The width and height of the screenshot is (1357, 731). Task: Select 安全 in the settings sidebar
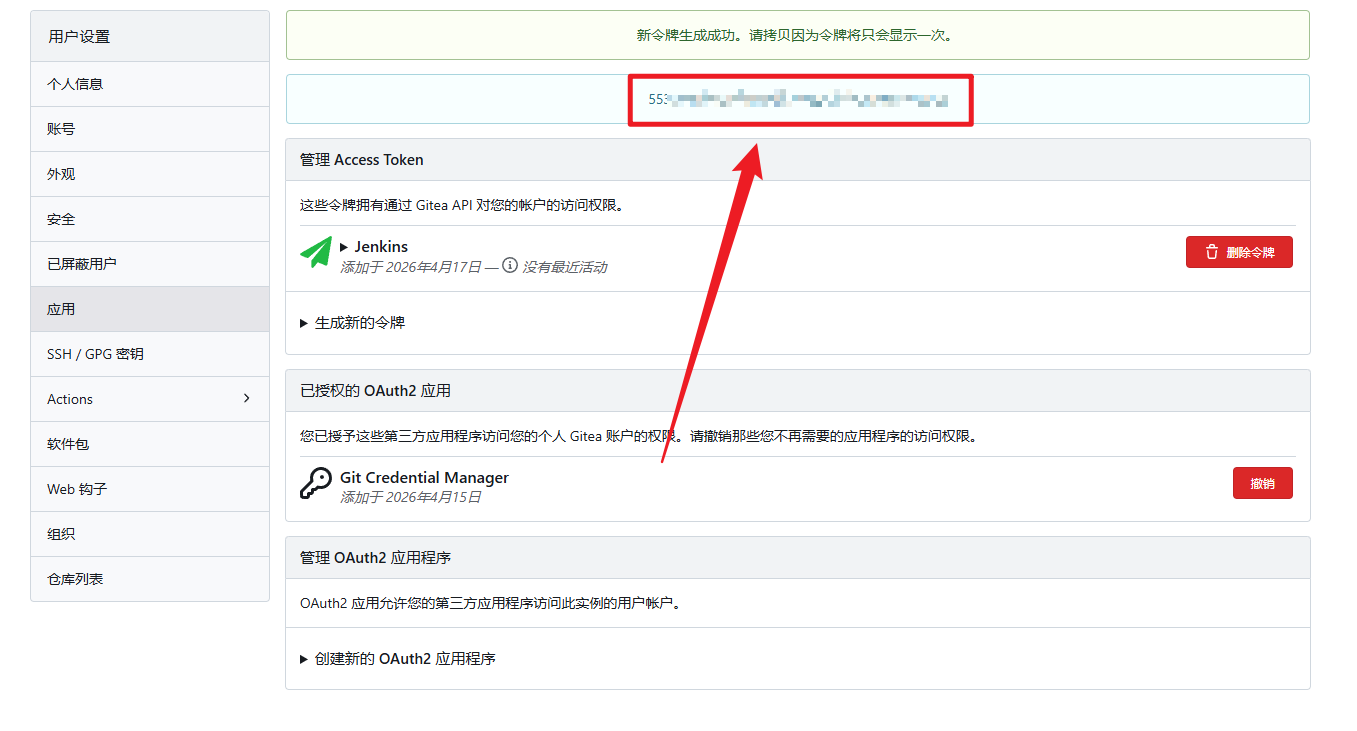click(x=61, y=219)
